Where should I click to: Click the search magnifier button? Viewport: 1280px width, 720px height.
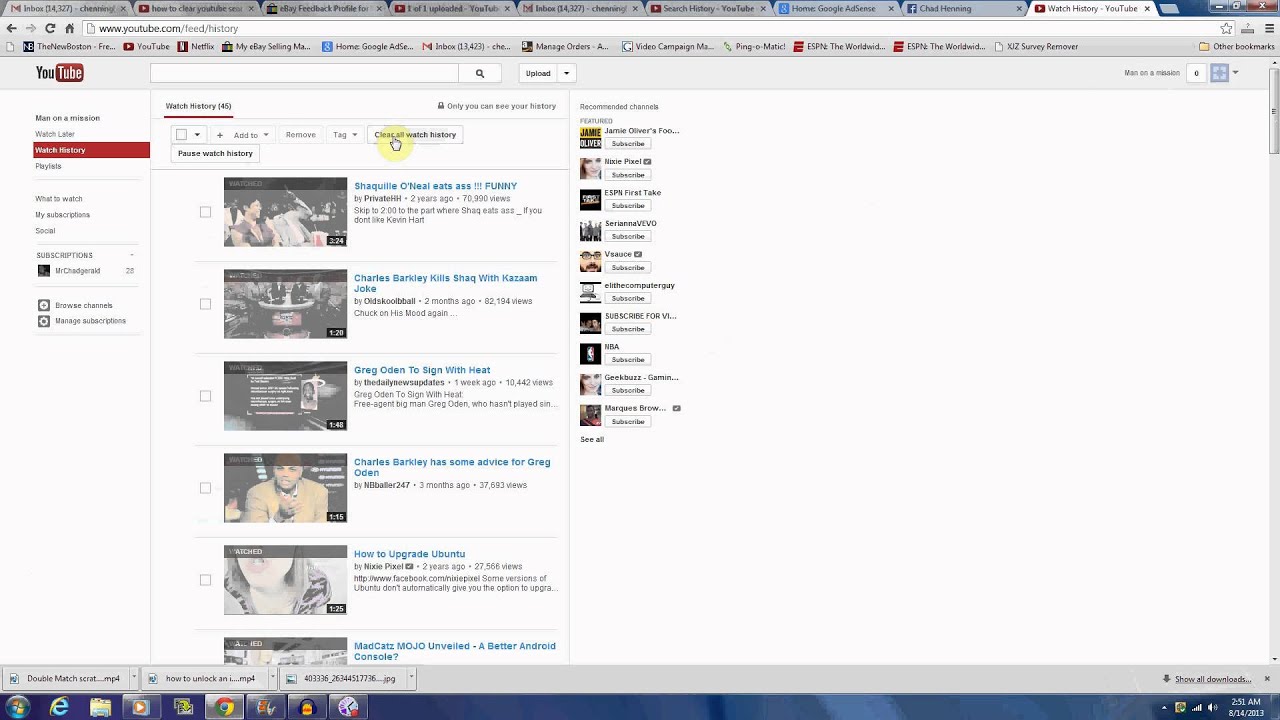(479, 73)
